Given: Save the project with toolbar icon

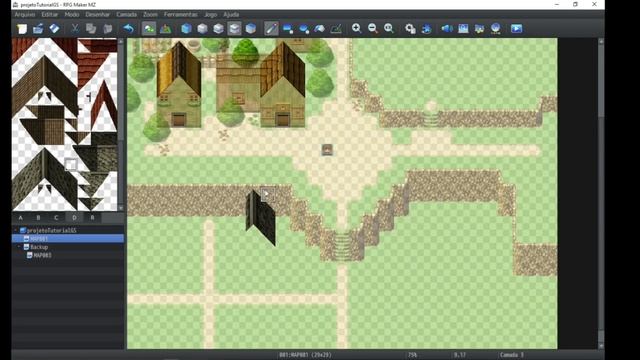Looking at the screenshot, I should tap(54, 29).
